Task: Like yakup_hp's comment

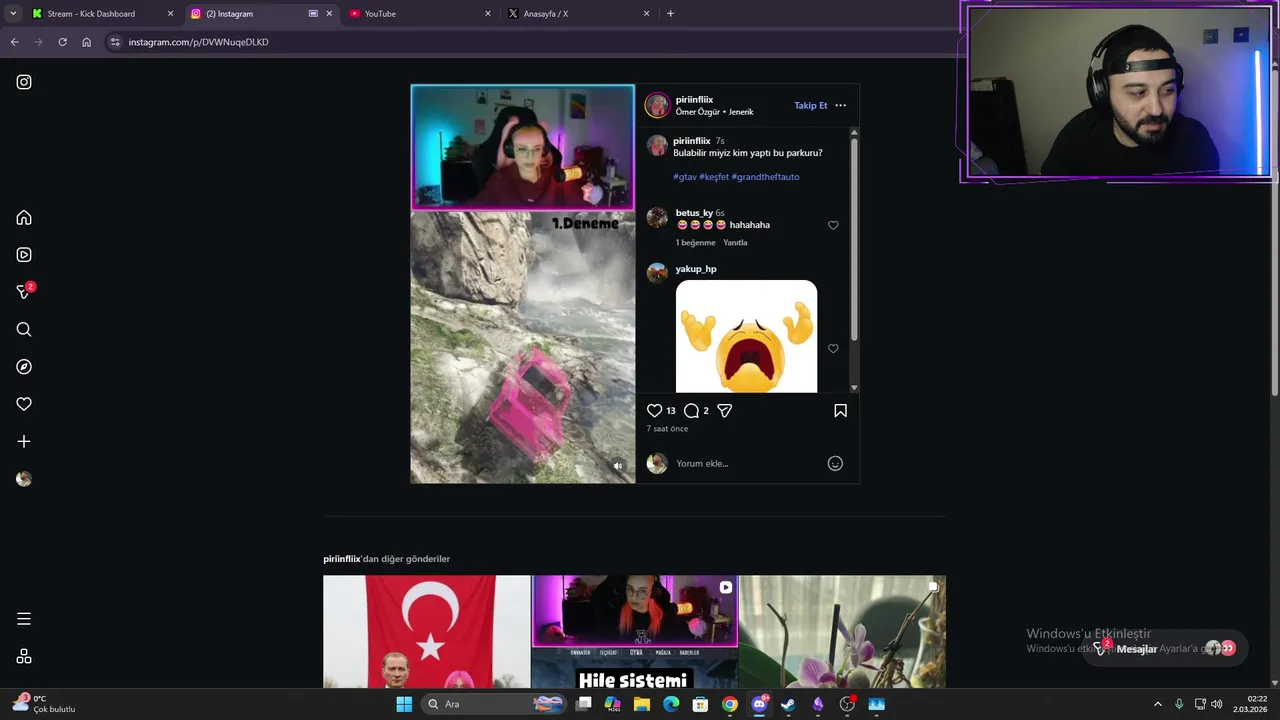Action: click(833, 348)
